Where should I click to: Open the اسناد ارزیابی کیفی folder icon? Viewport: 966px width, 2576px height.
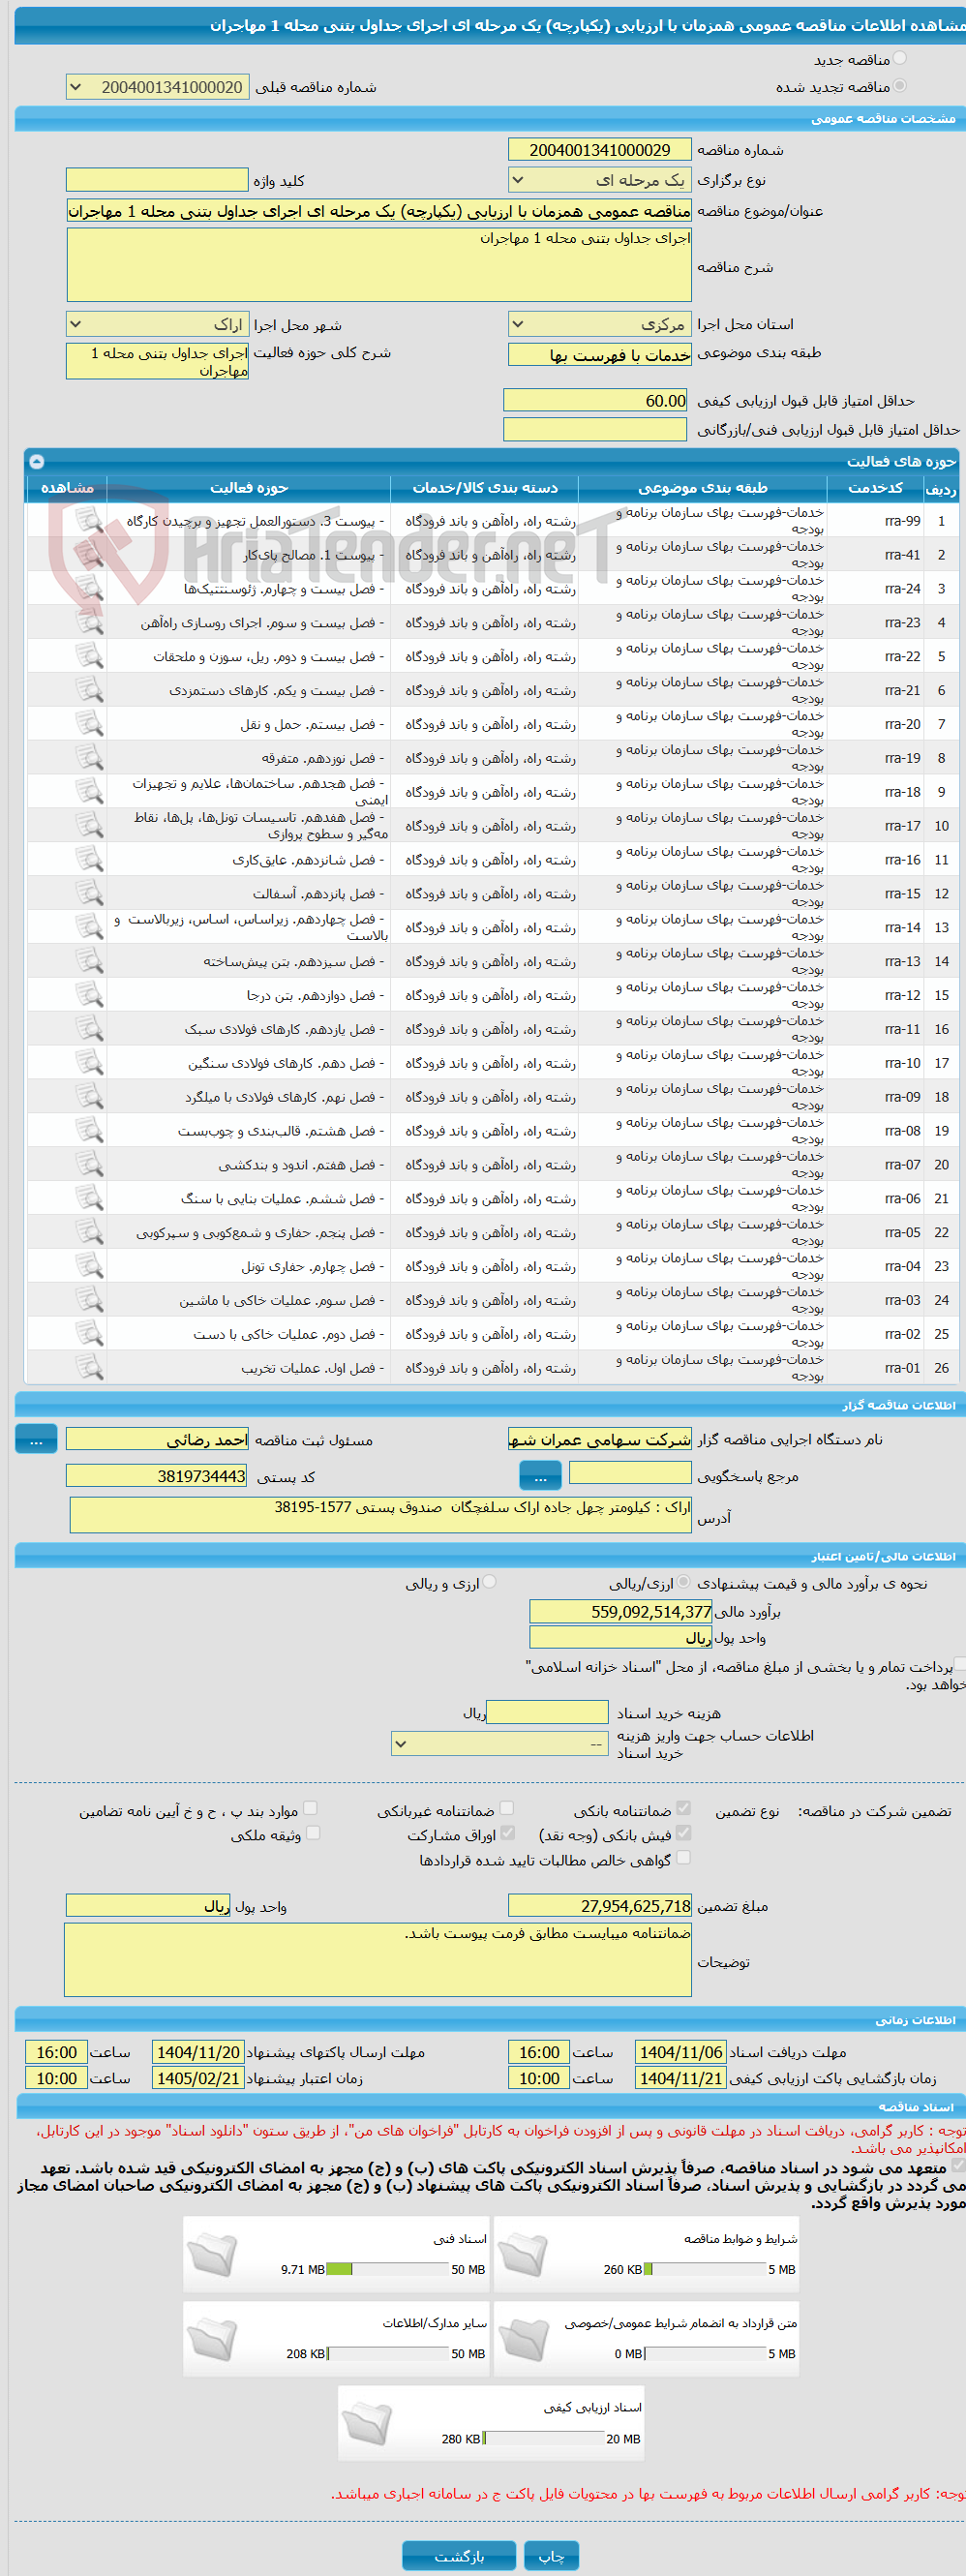coord(367,2423)
